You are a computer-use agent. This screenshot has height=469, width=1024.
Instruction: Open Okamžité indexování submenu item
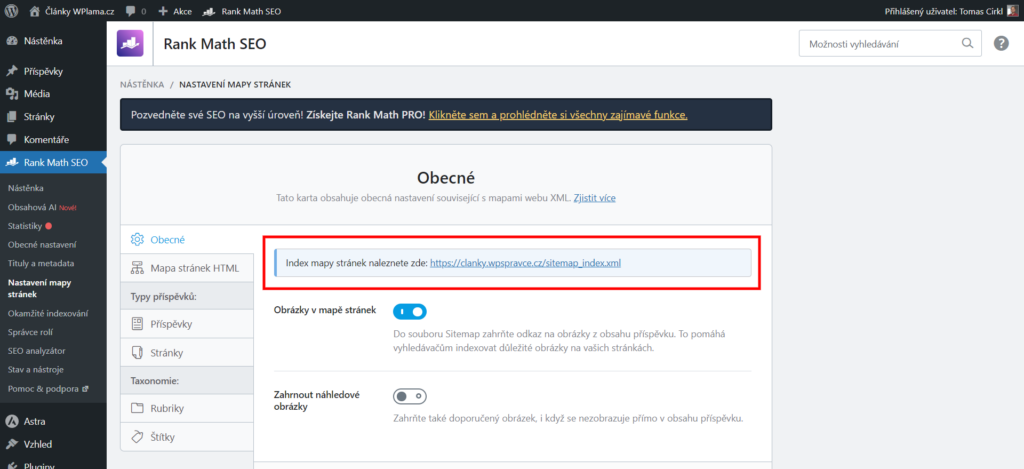click(48, 314)
